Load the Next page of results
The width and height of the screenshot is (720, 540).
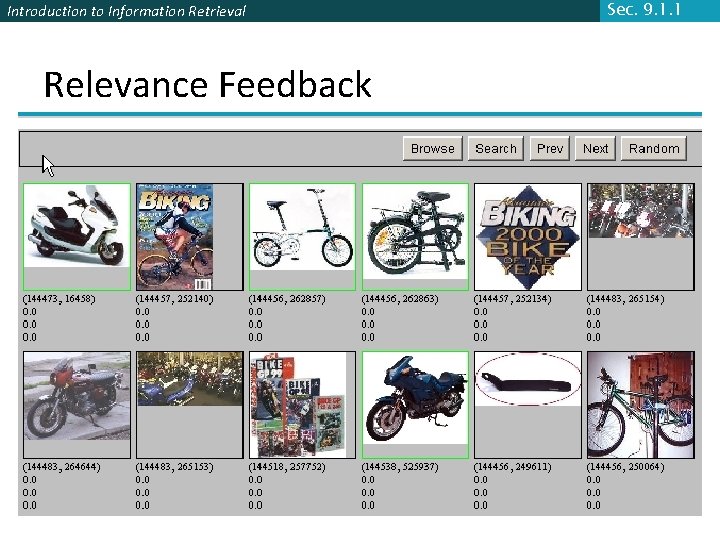[595, 148]
